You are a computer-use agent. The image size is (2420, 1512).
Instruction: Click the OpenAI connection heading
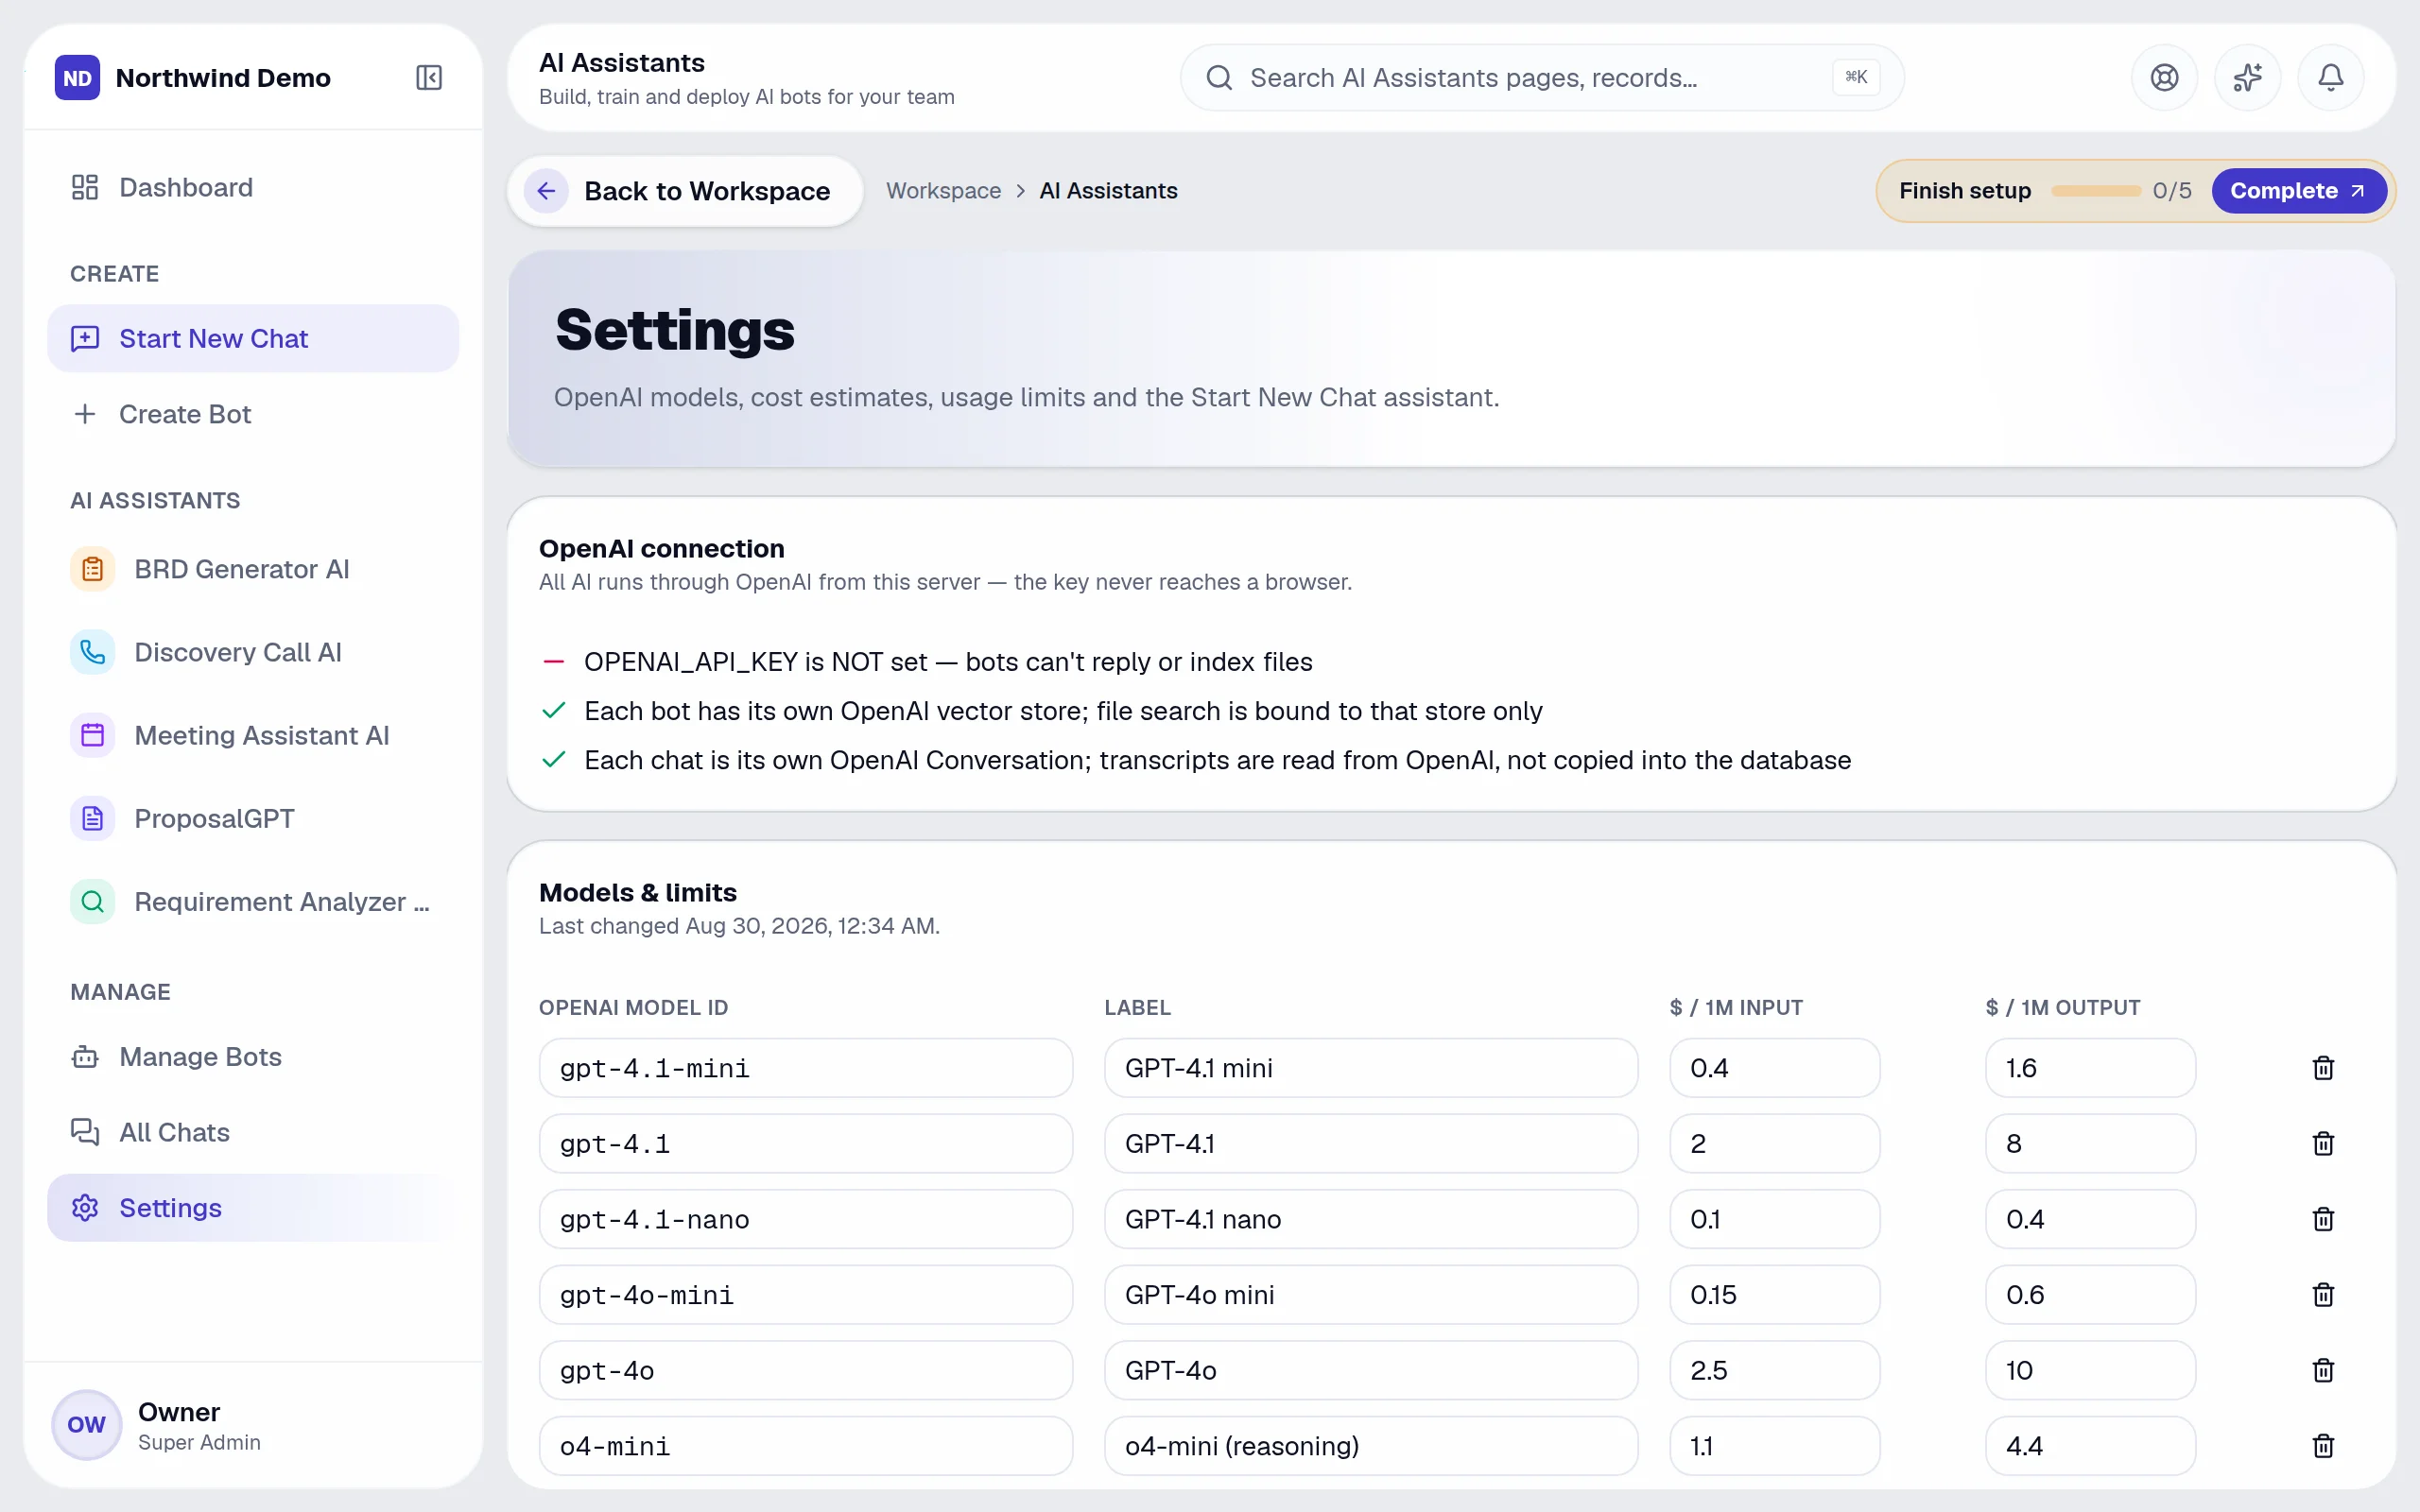(662, 548)
